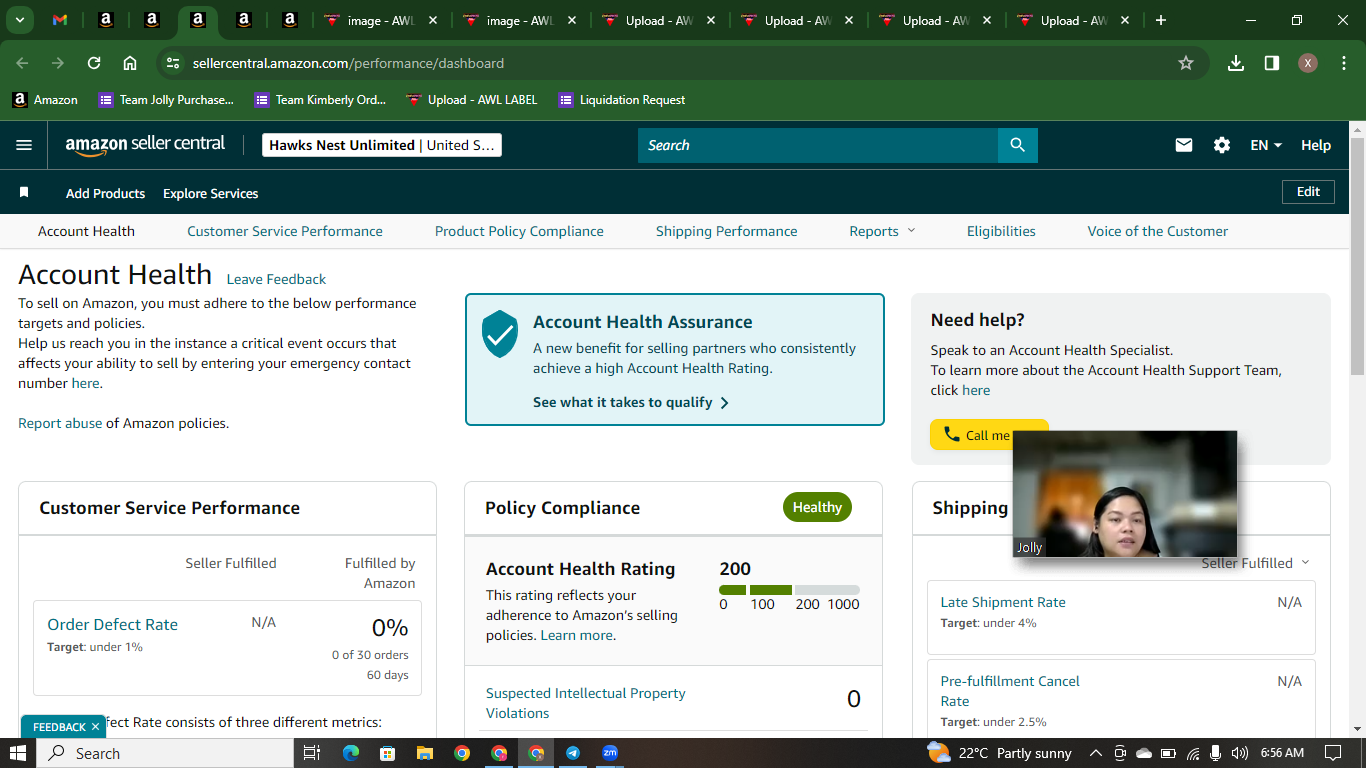Click the Leave Feedback link
Viewport: 1366px width, 768px height.
click(x=276, y=279)
